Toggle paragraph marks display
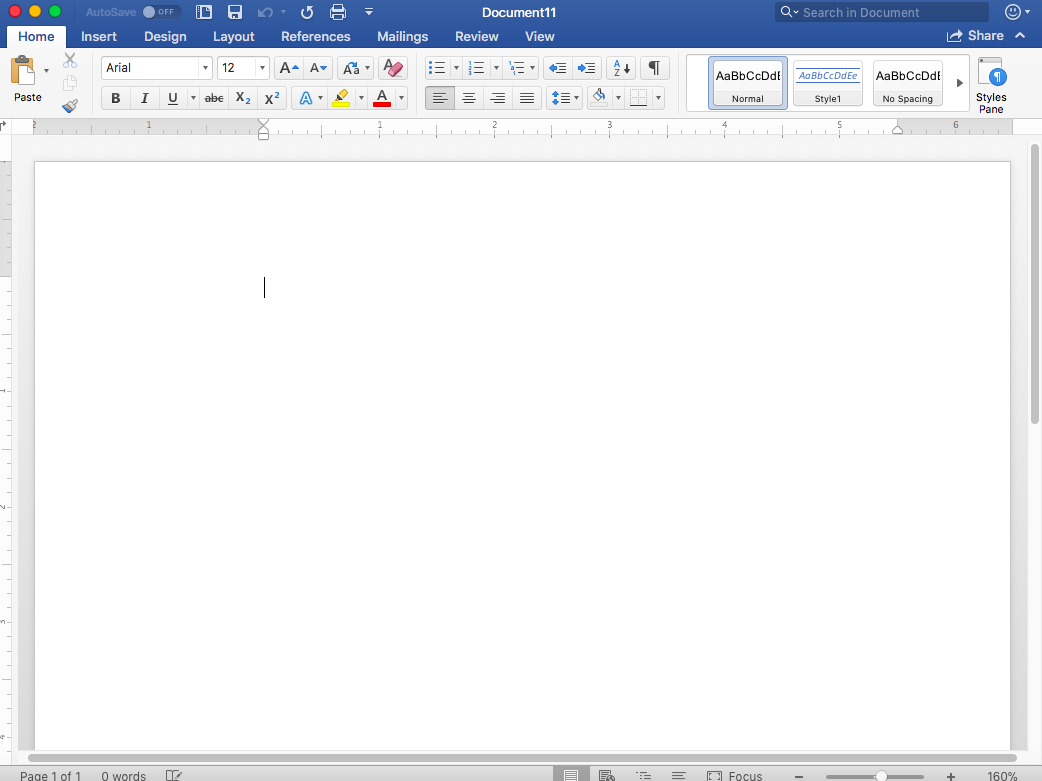This screenshot has height=781, width=1042. [x=655, y=68]
